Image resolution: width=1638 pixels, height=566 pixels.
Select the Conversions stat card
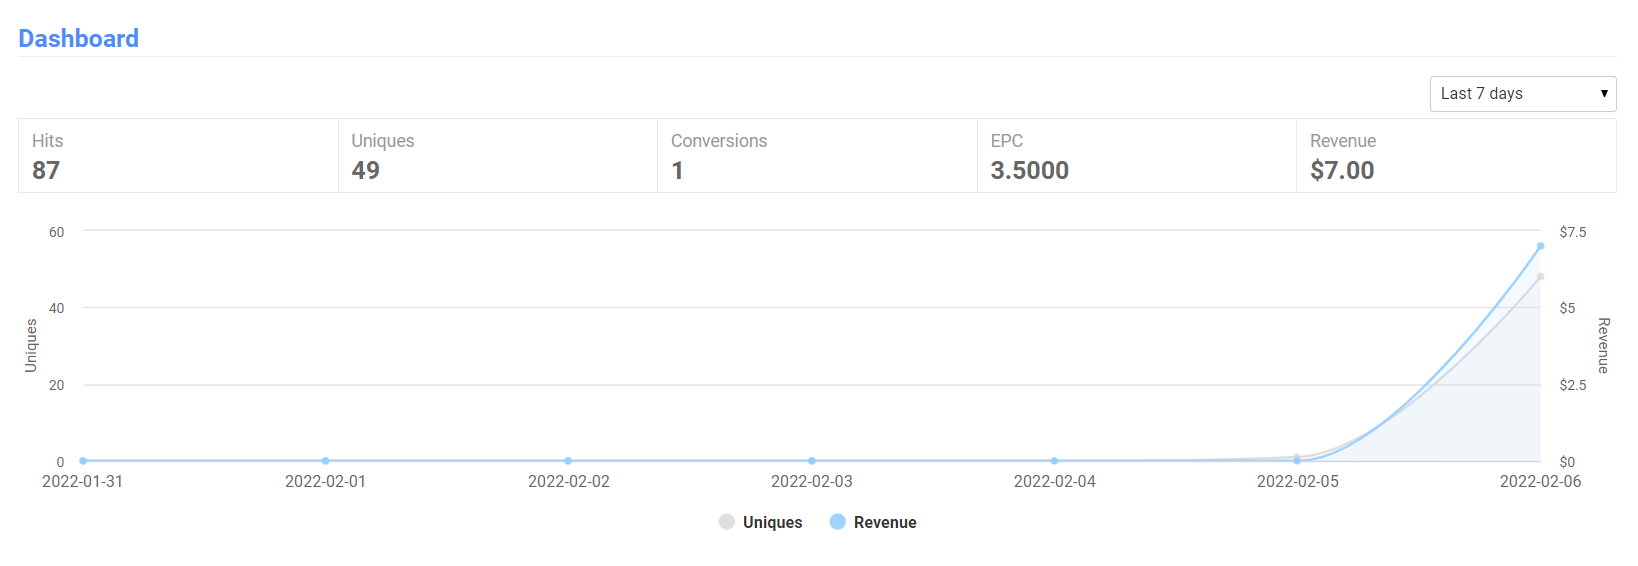coord(817,156)
